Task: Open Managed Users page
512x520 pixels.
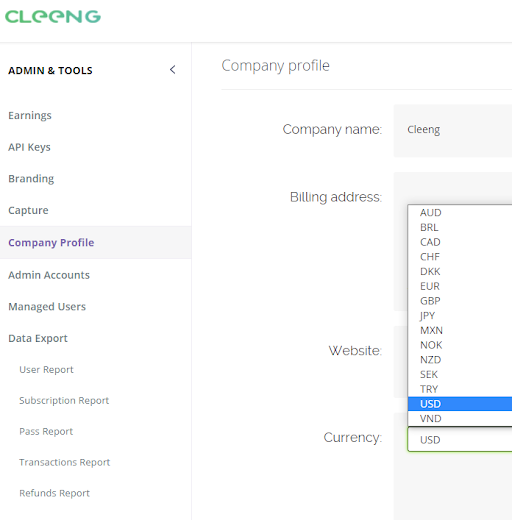Action: pyautogui.click(x=47, y=307)
